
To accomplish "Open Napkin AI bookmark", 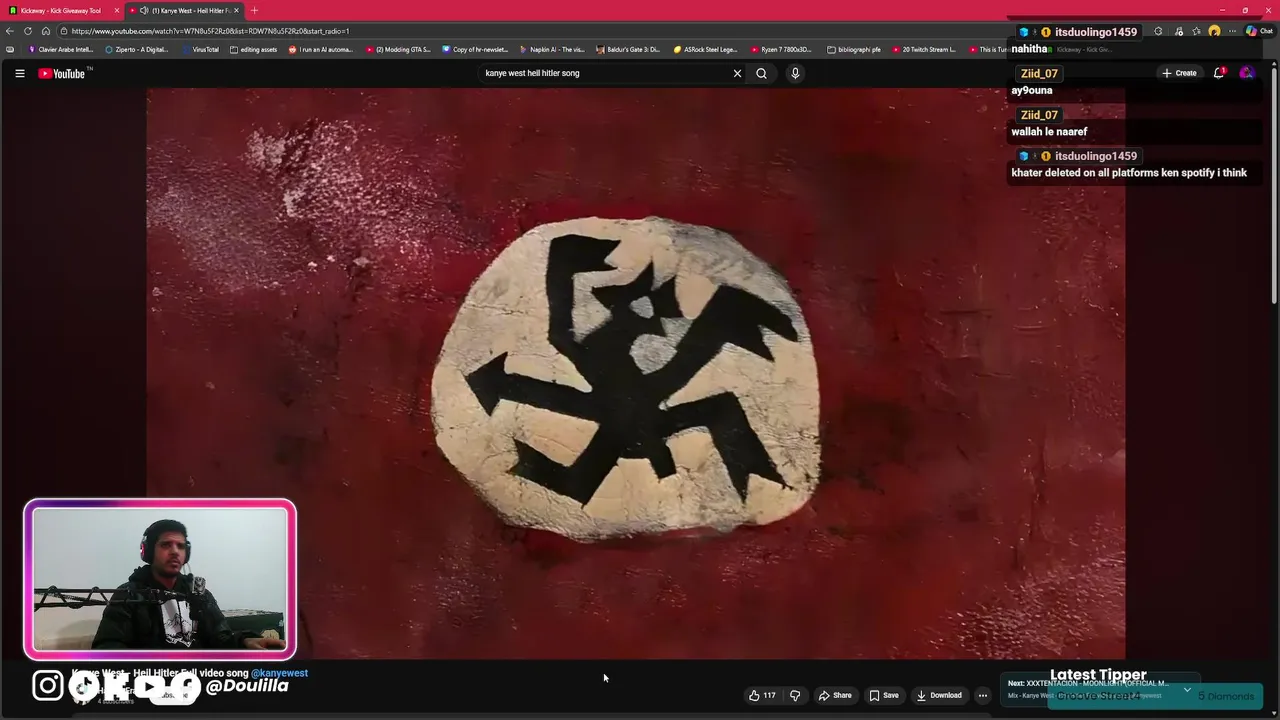I will pyautogui.click(x=552, y=49).
